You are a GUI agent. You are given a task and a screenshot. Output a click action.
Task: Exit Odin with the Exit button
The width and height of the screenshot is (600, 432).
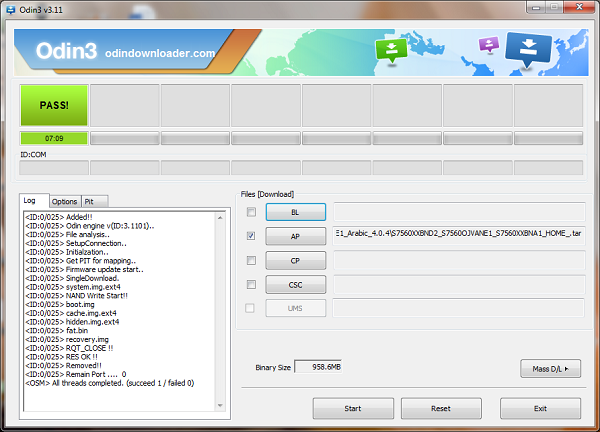pyautogui.click(x=540, y=408)
